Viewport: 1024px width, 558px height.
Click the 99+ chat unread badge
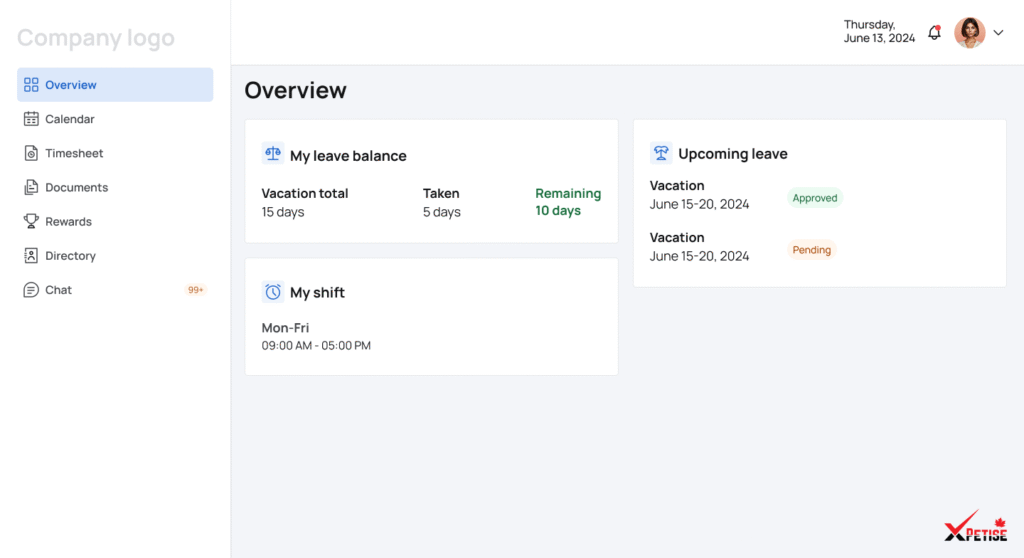click(195, 290)
